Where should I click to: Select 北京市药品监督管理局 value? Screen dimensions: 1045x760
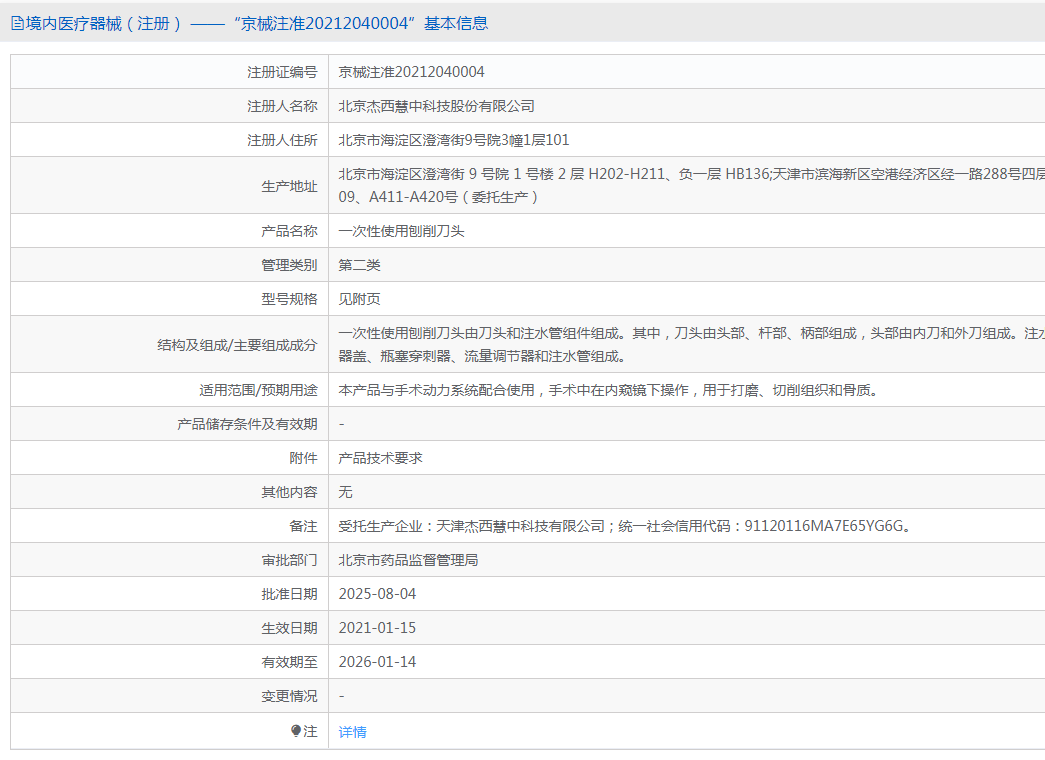point(409,560)
